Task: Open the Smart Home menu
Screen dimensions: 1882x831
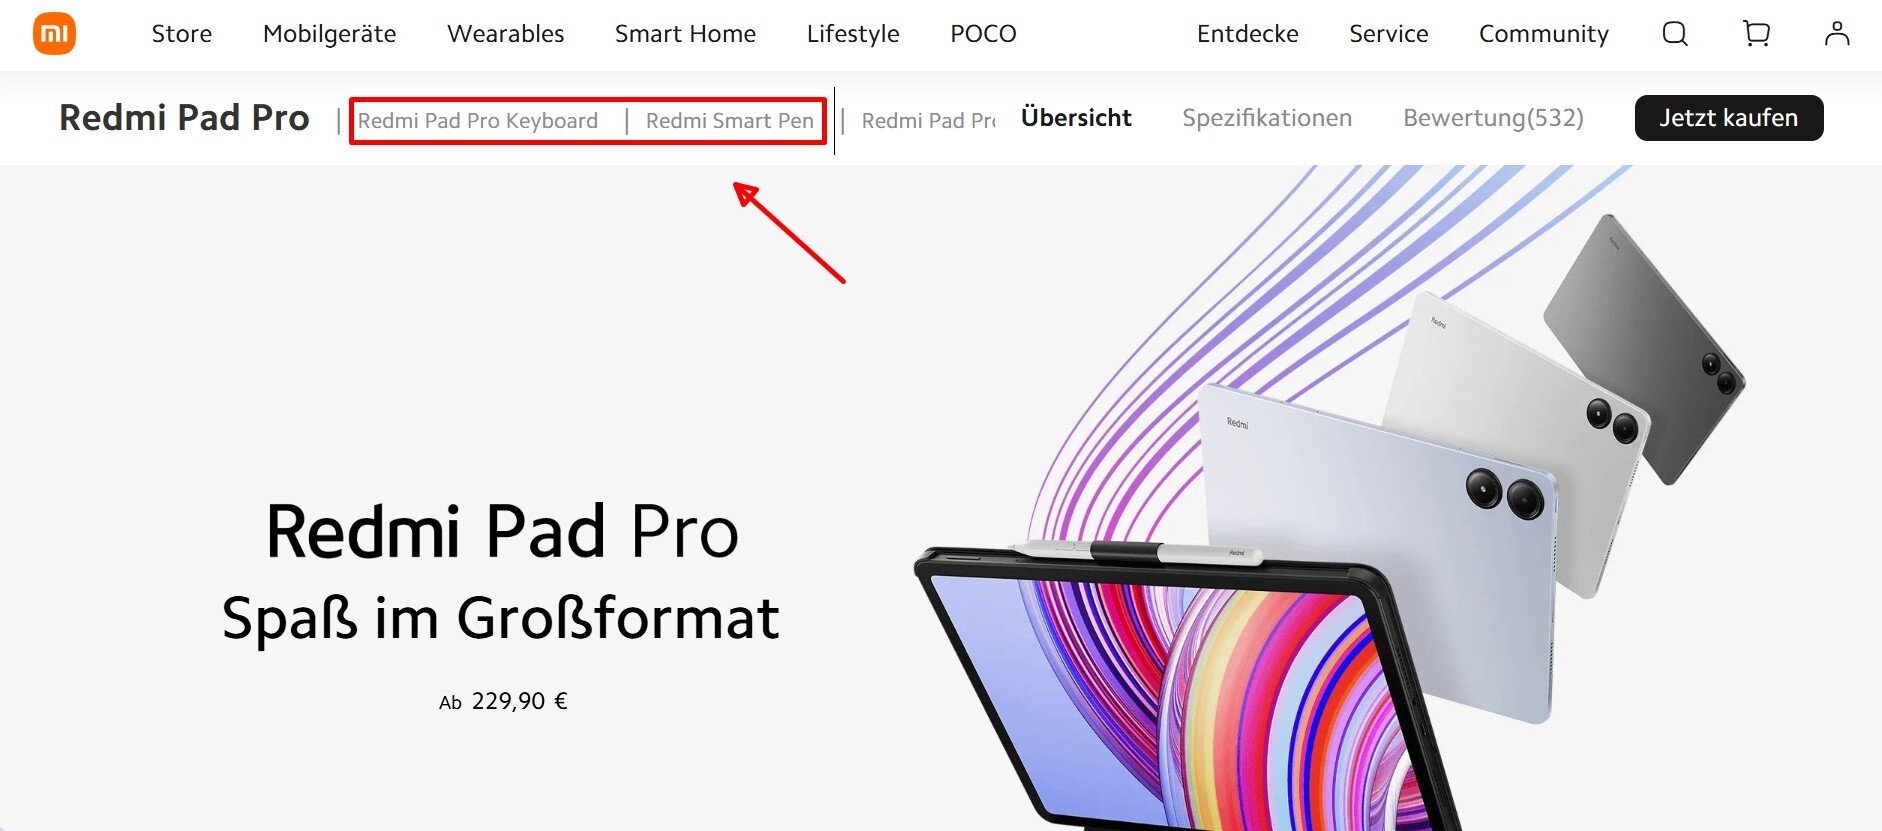Action: coord(685,34)
